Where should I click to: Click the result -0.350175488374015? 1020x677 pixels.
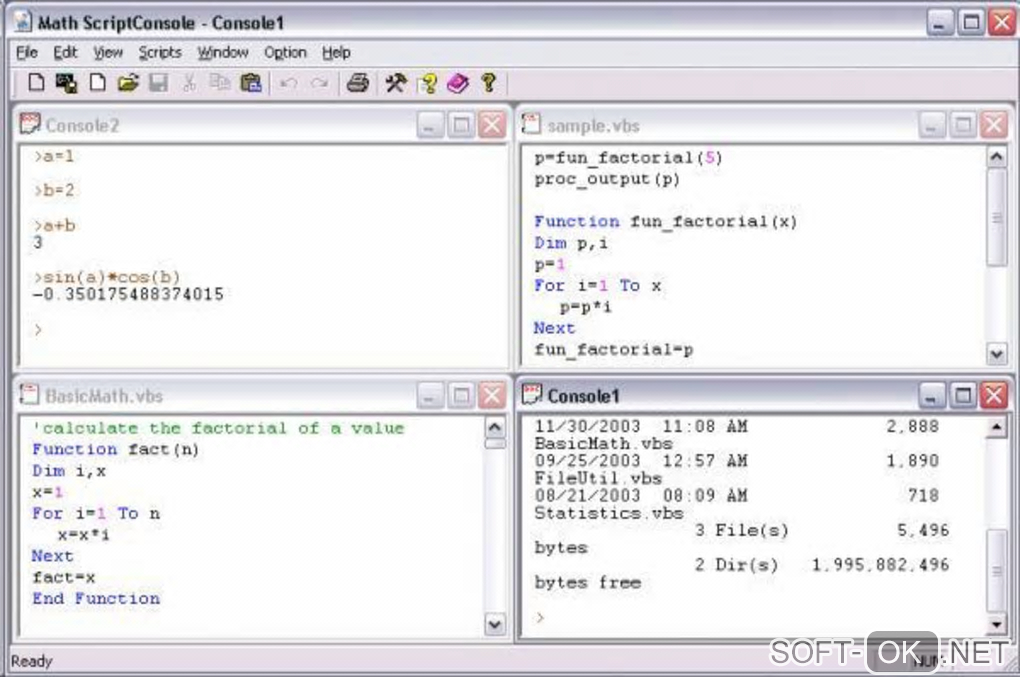point(128,295)
